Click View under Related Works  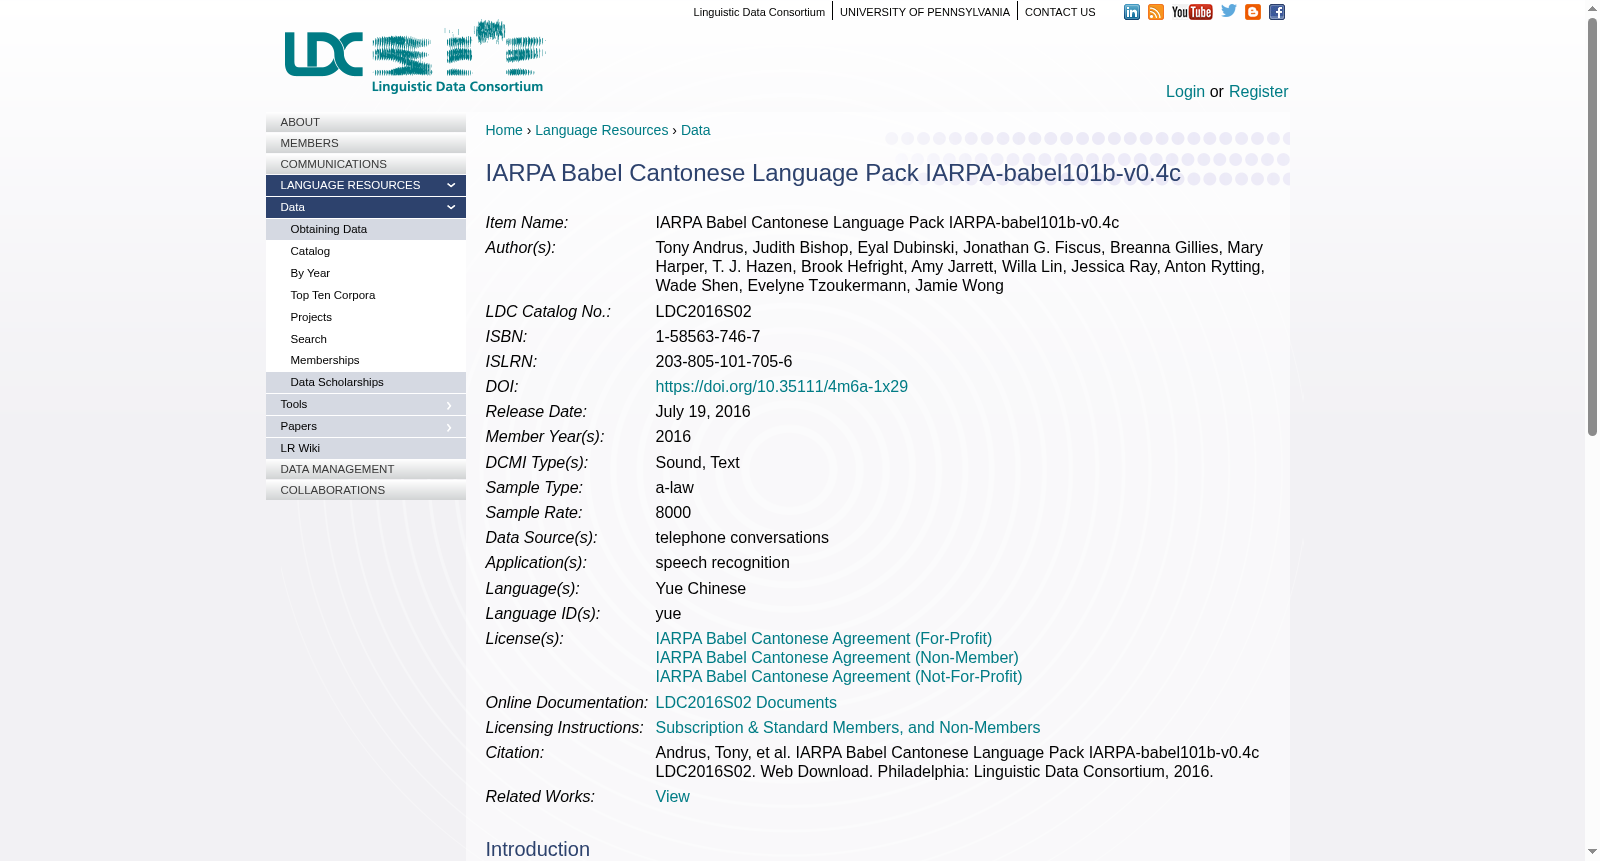click(x=673, y=796)
